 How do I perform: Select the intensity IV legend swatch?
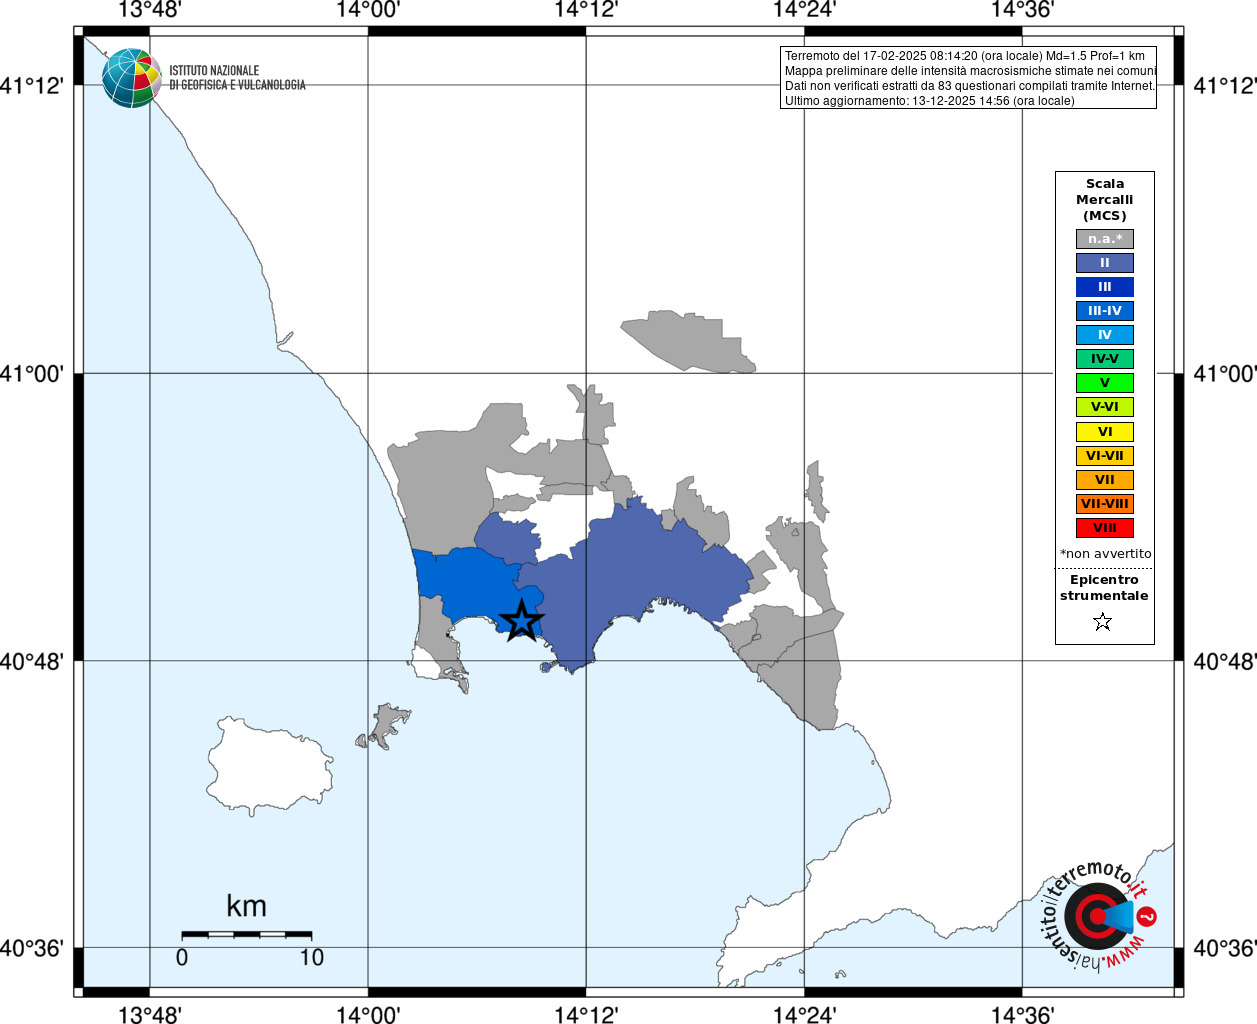point(1105,335)
